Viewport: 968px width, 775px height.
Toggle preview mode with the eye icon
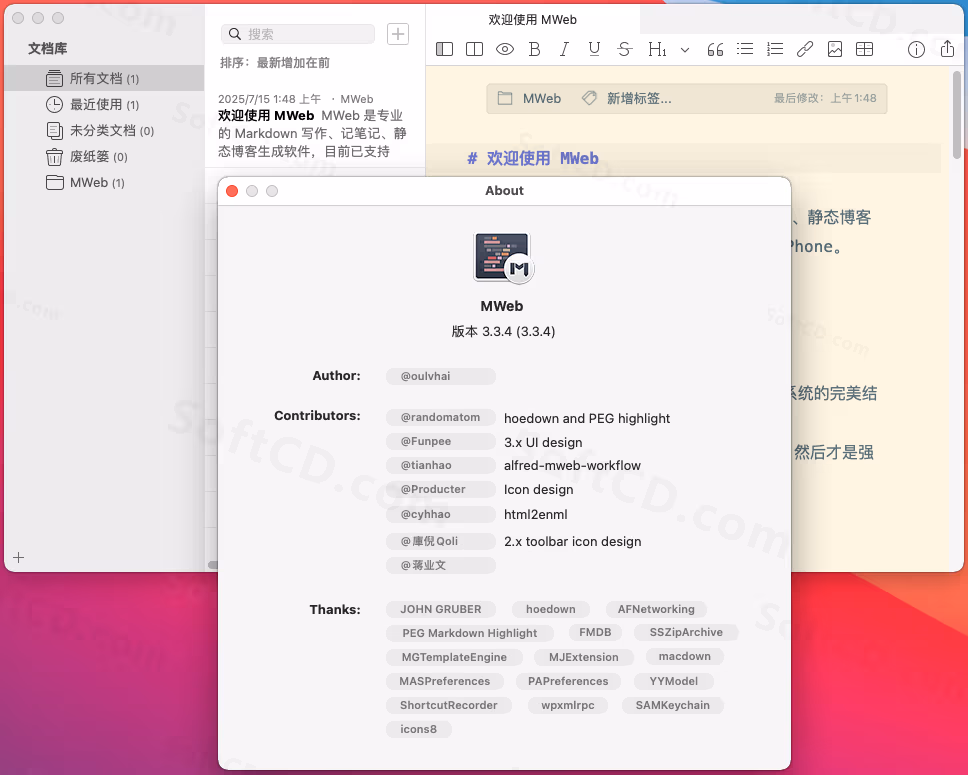click(504, 49)
